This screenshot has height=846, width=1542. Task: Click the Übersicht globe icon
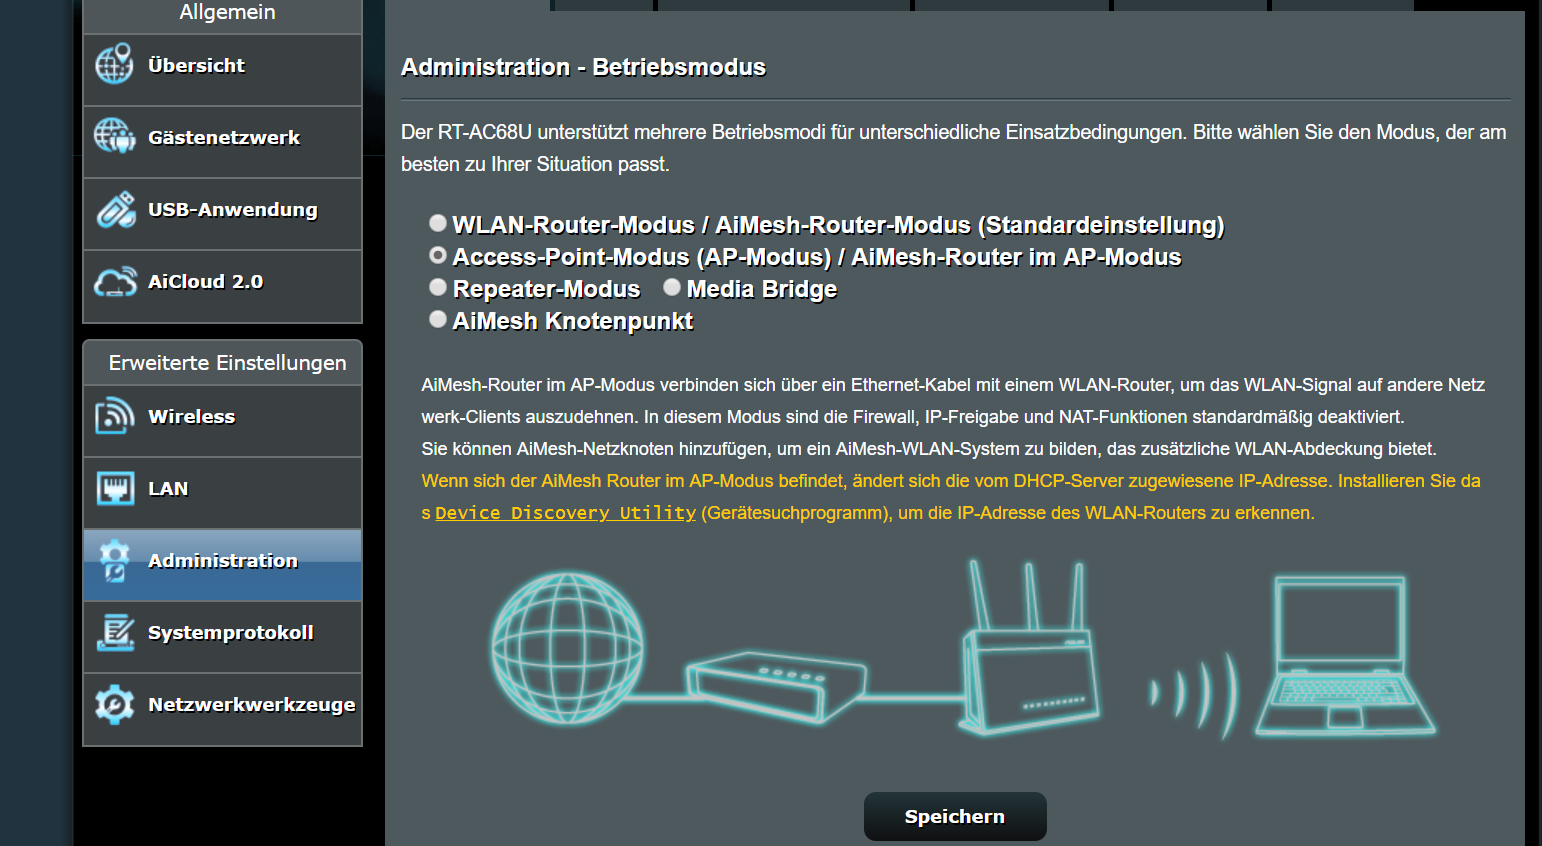pos(114,65)
